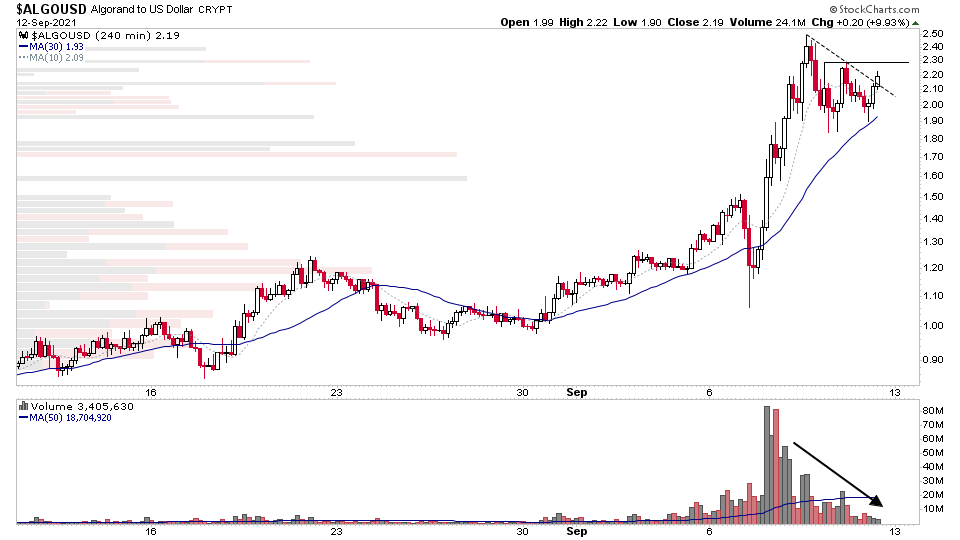The width and height of the screenshot is (960, 540).
Task: Click the 2.40 price axis label
Action: click(932, 47)
